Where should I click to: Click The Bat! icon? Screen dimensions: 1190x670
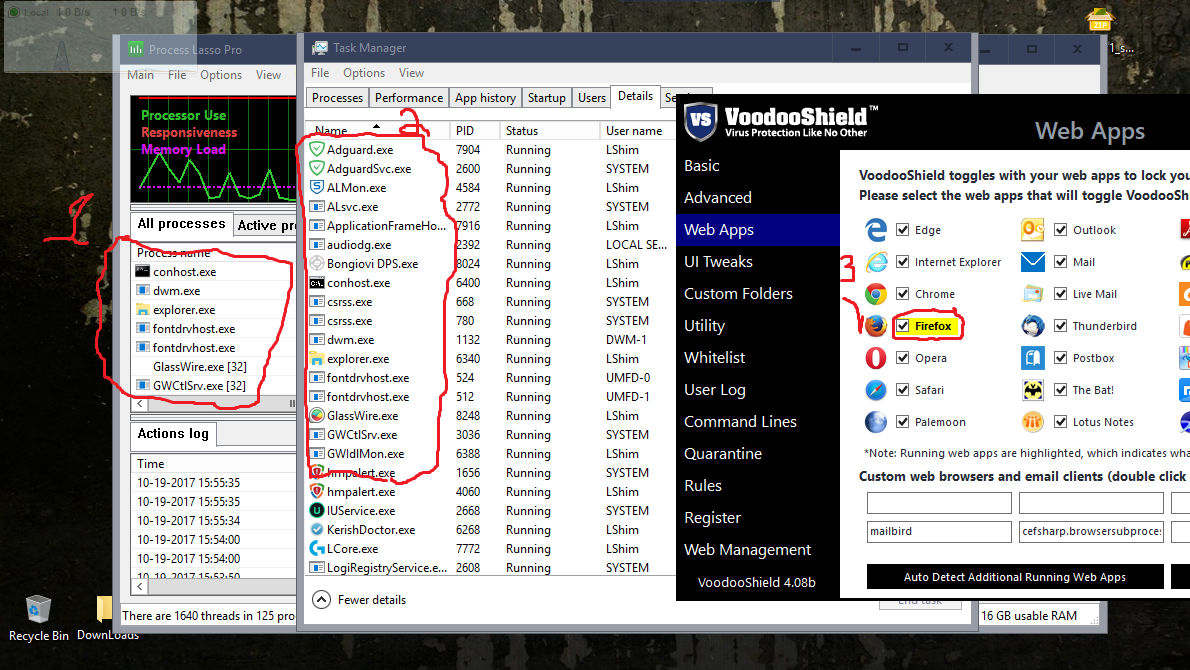pyautogui.click(x=1033, y=389)
